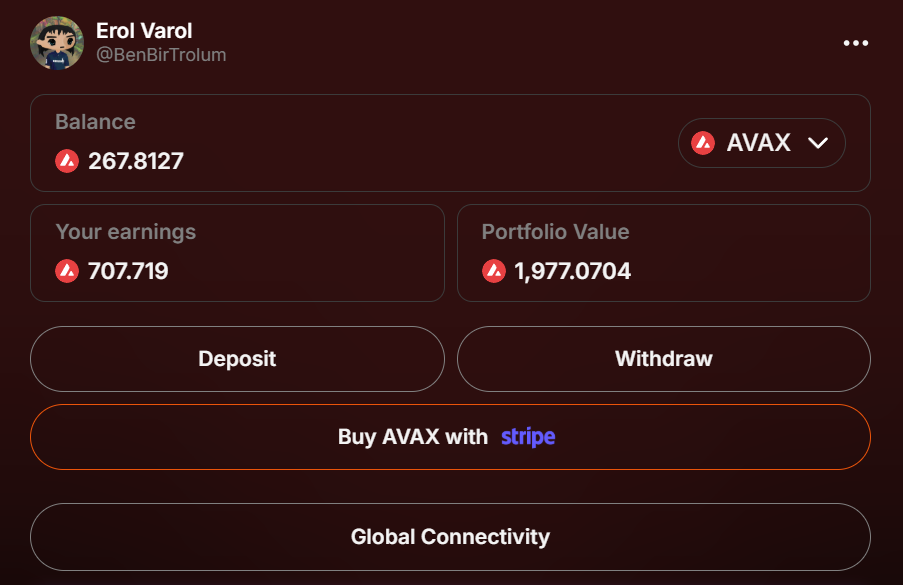Expand the AVAX currency dropdown chevron
This screenshot has width=903, height=585.
pyautogui.click(x=818, y=143)
